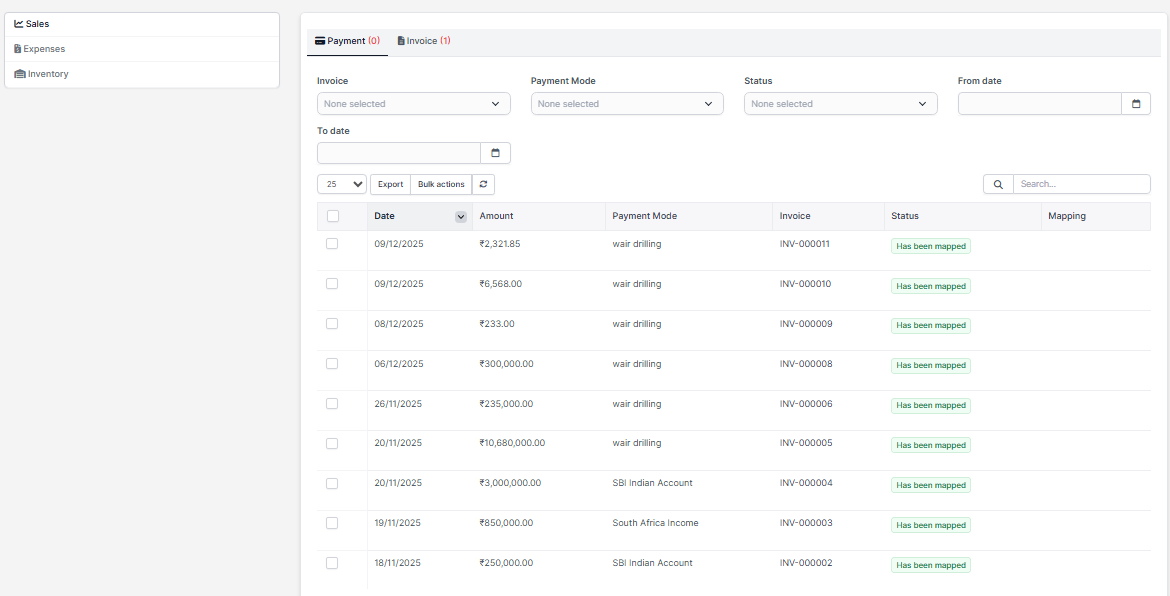Open the To date calendar icon
1170x596 pixels.
coord(495,153)
